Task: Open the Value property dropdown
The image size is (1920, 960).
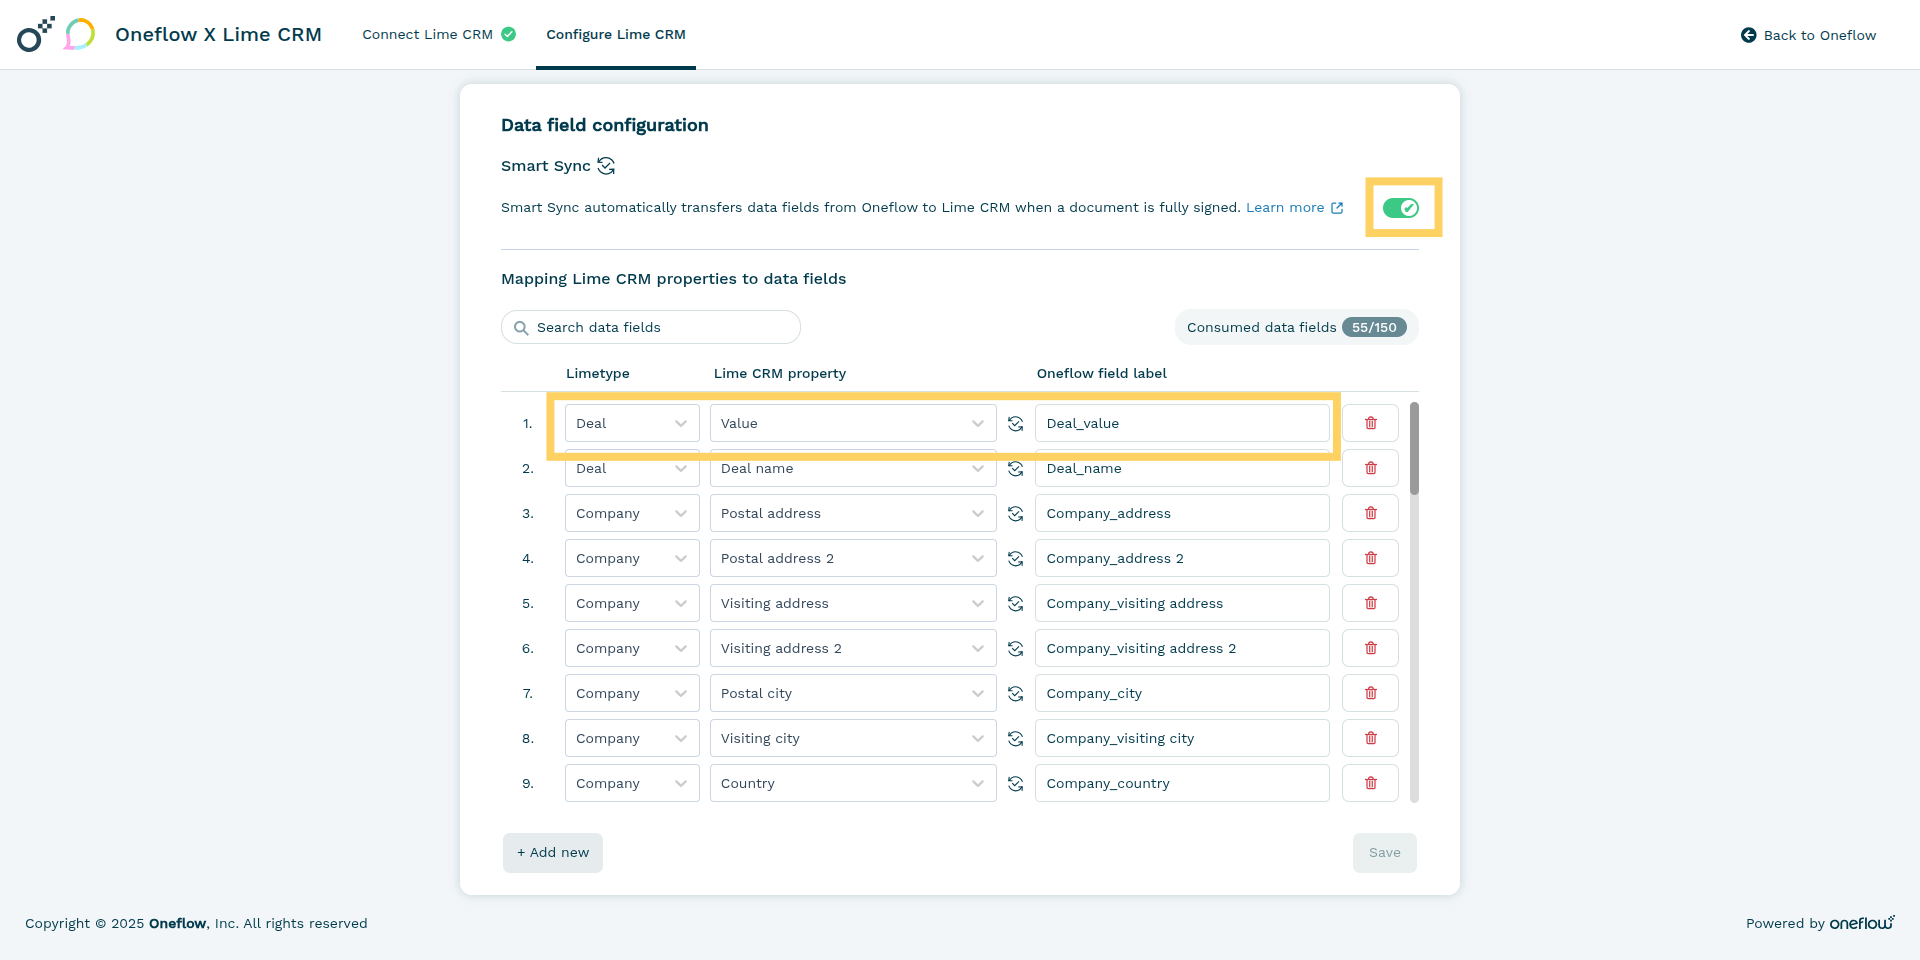Action: tap(853, 423)
